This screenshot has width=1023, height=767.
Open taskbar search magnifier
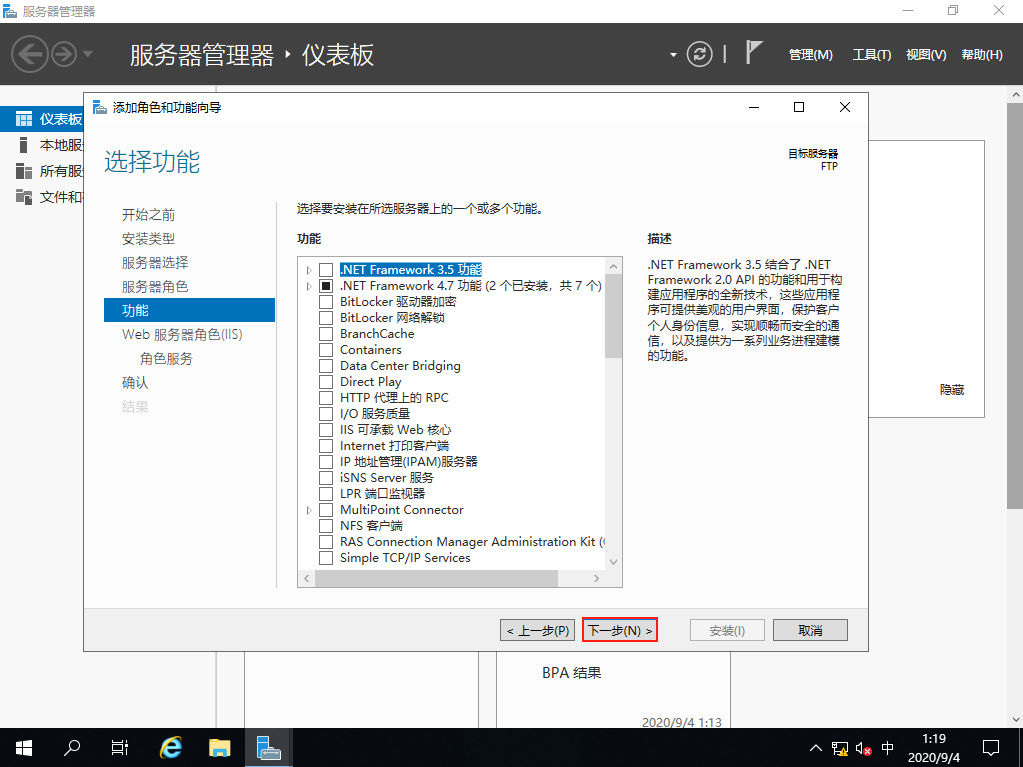[x=72, y=747]
